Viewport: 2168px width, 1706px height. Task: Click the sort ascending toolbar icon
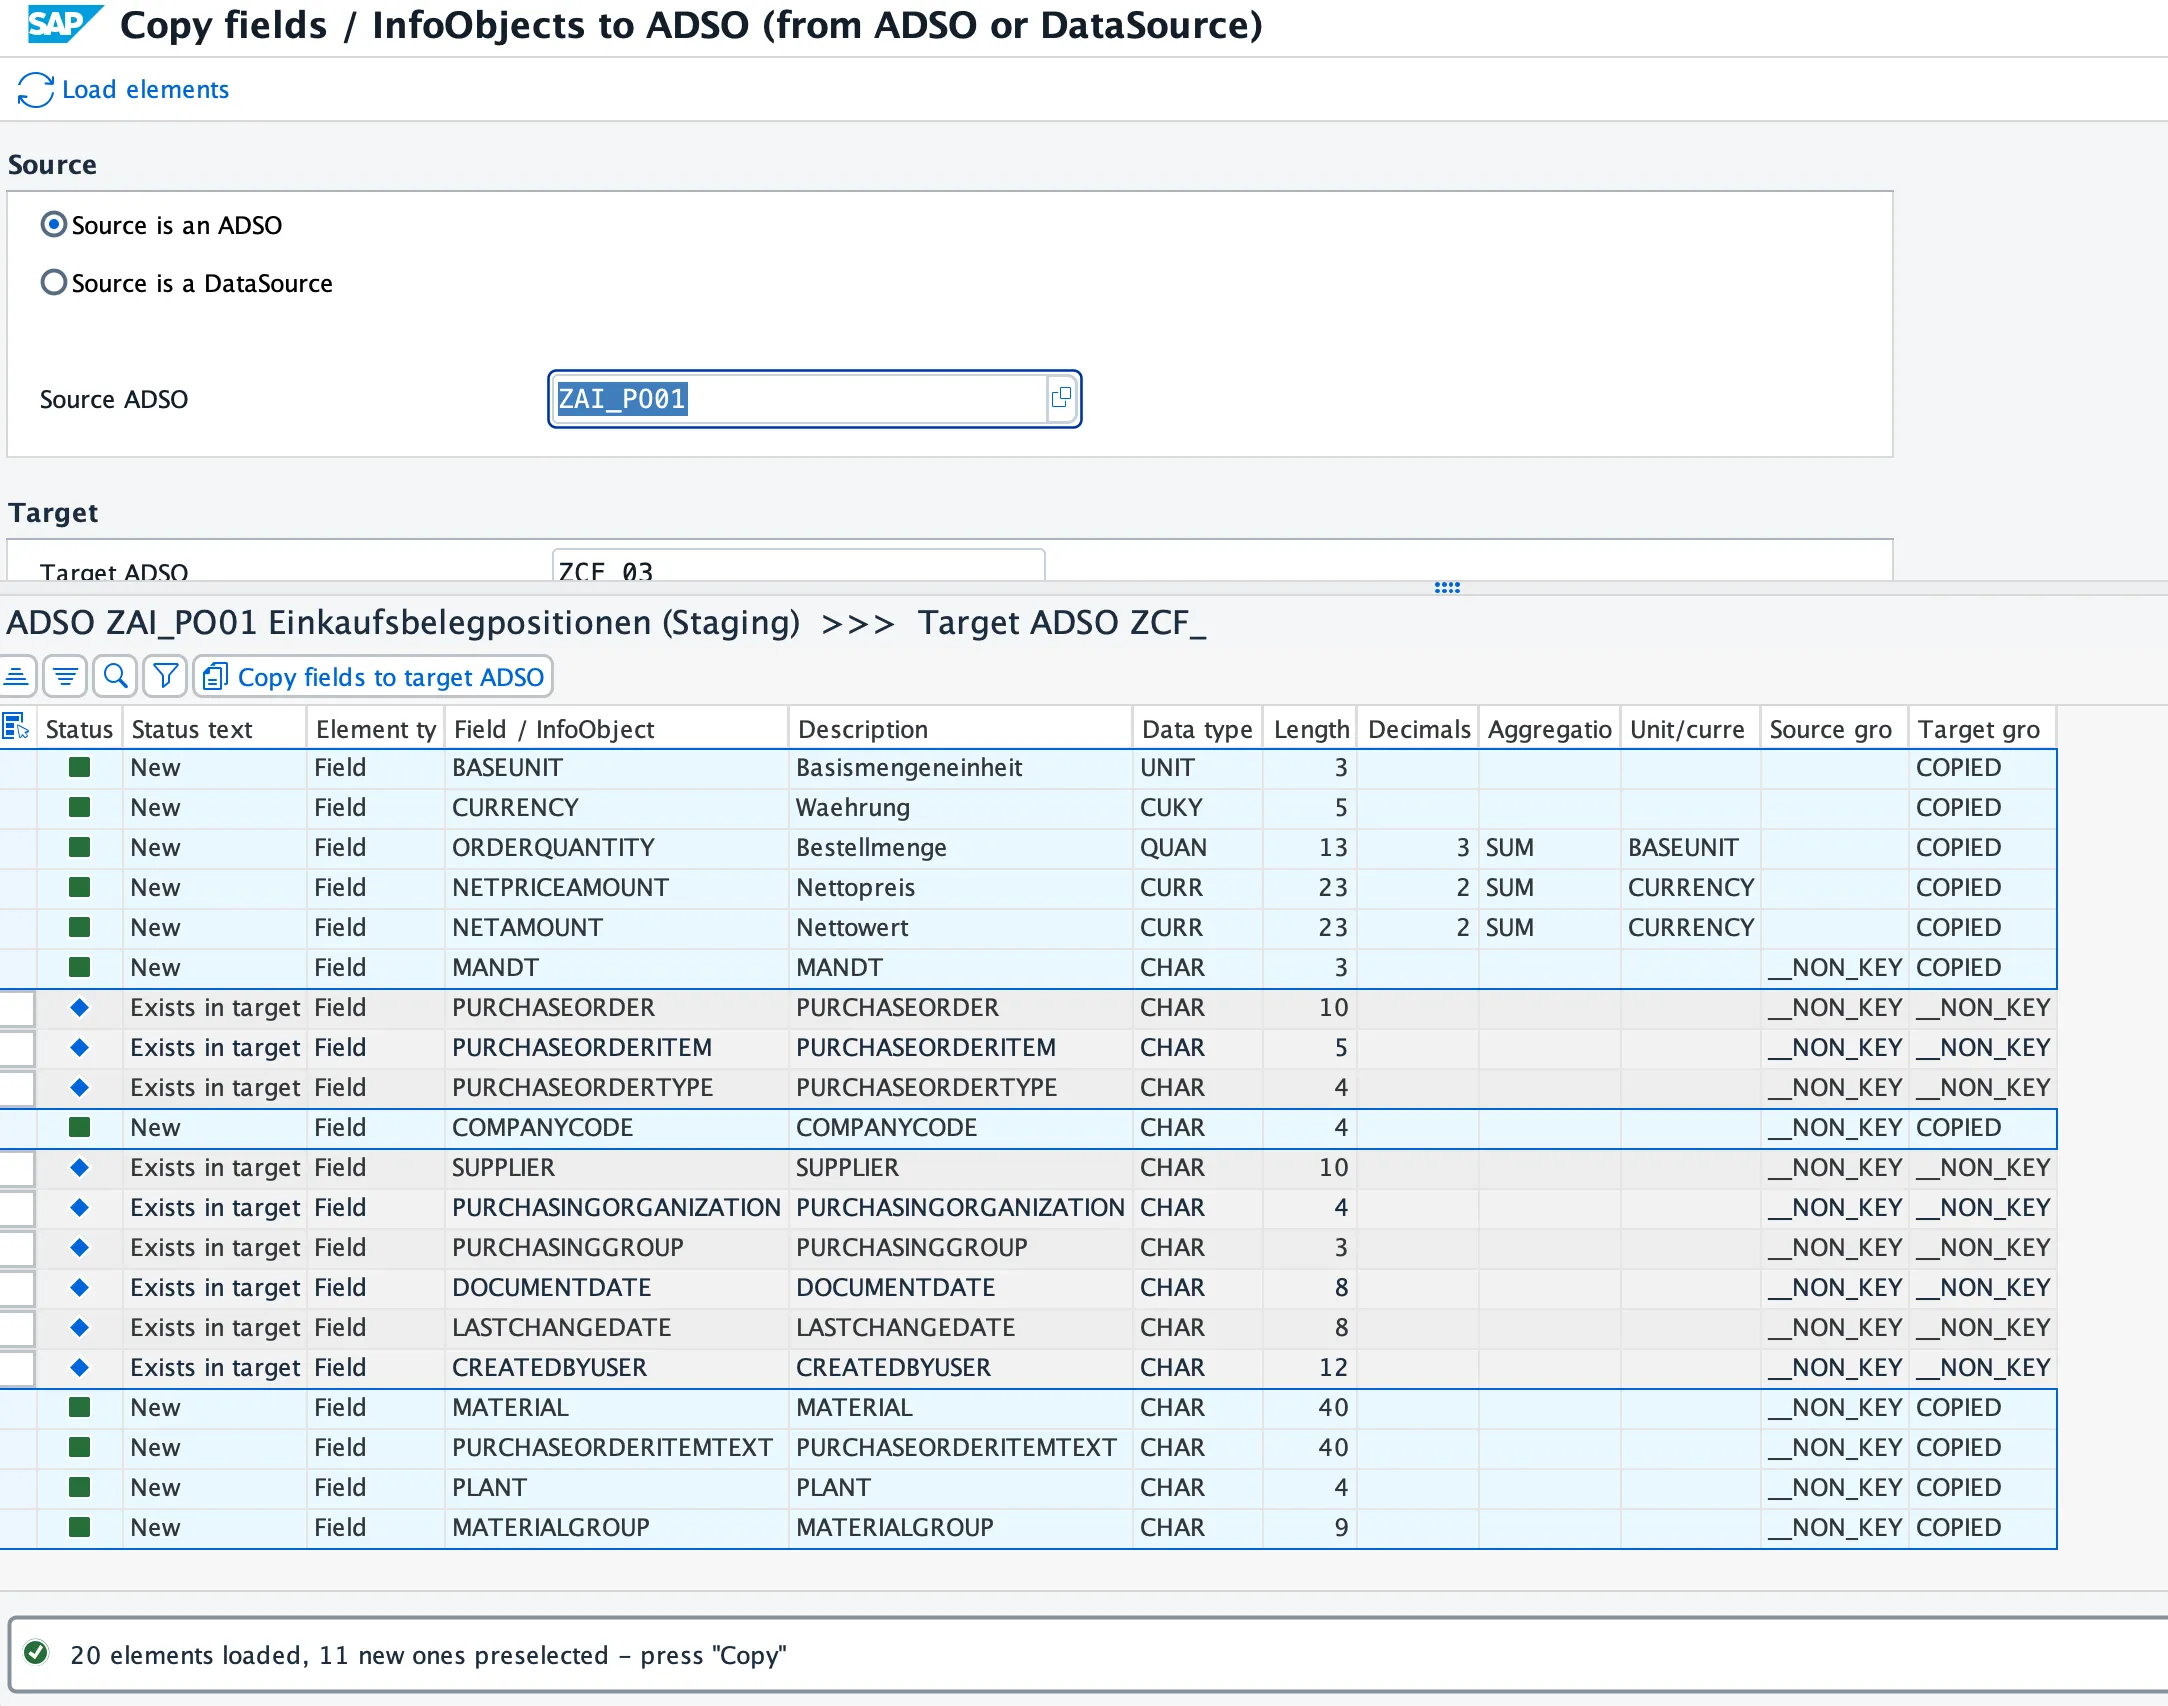(17, 677)
